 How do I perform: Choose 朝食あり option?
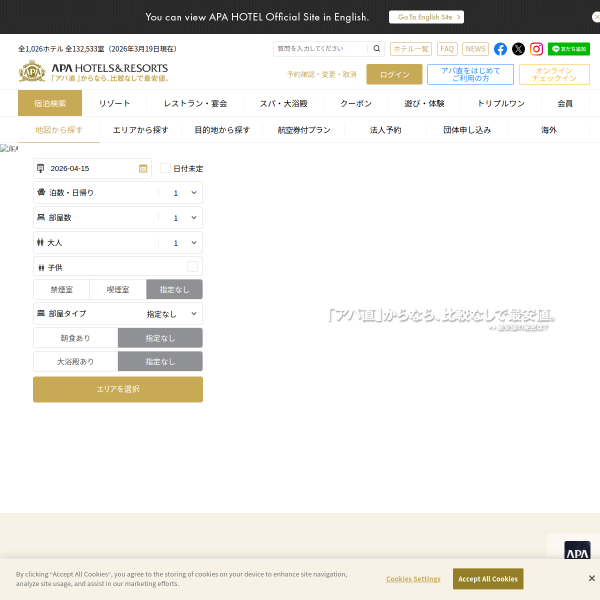pyautogui.click(x=76, y=338)
